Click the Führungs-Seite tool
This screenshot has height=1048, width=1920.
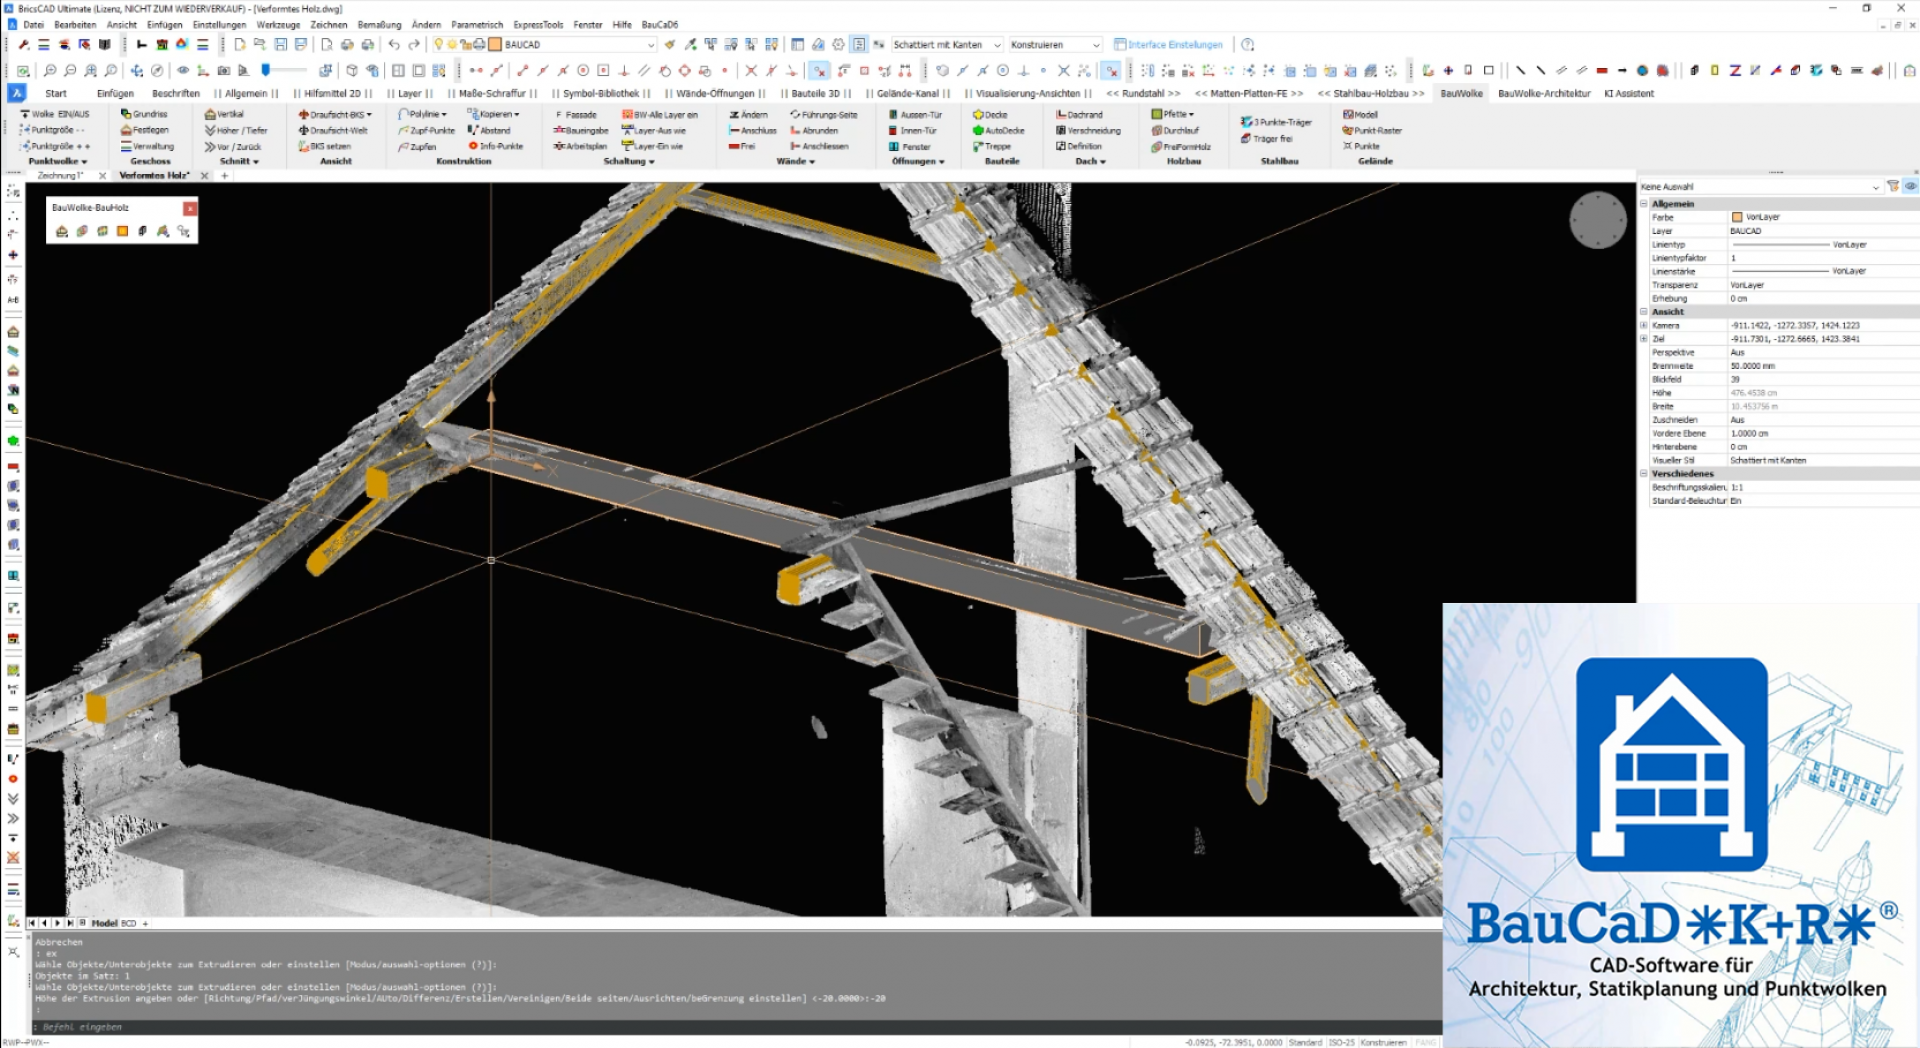point(824,114)
